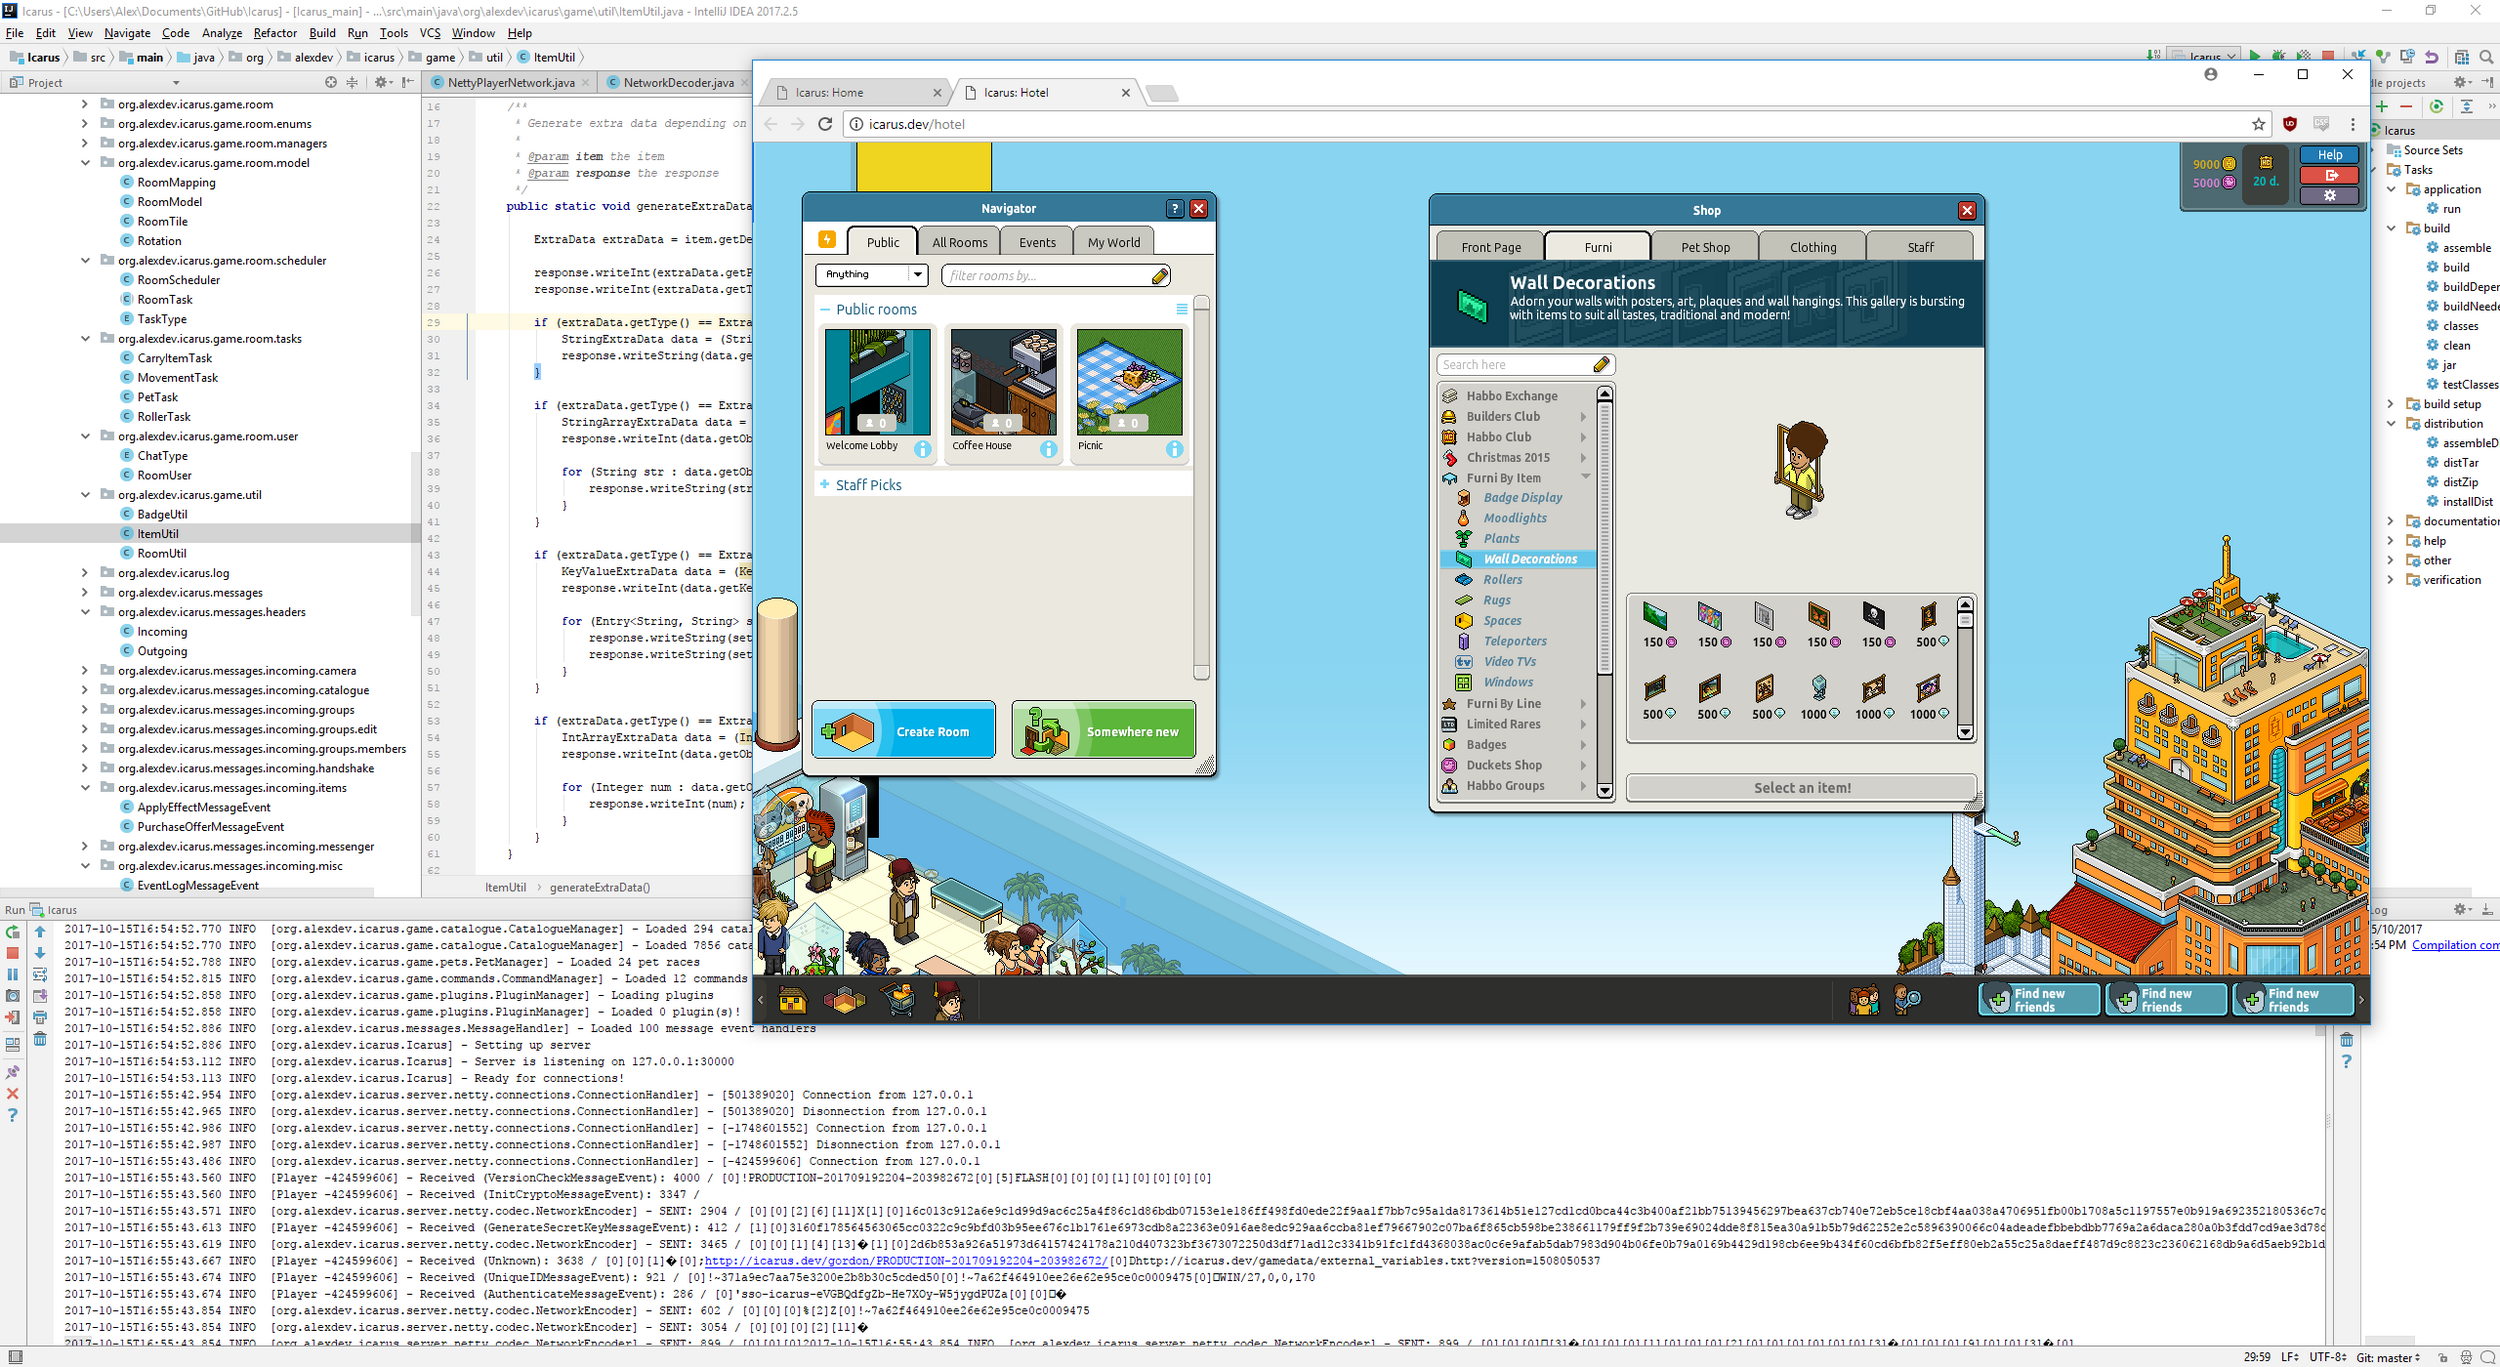Open the friends list icon in the bottom bar

[1863, 1000]
